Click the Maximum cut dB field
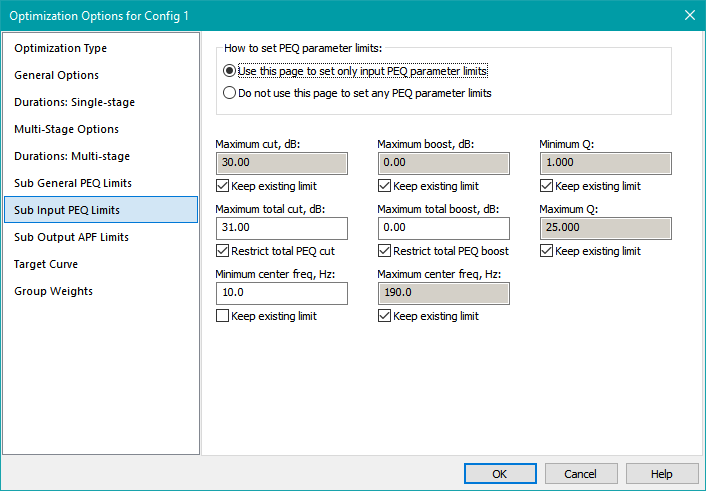 point(282,163)
